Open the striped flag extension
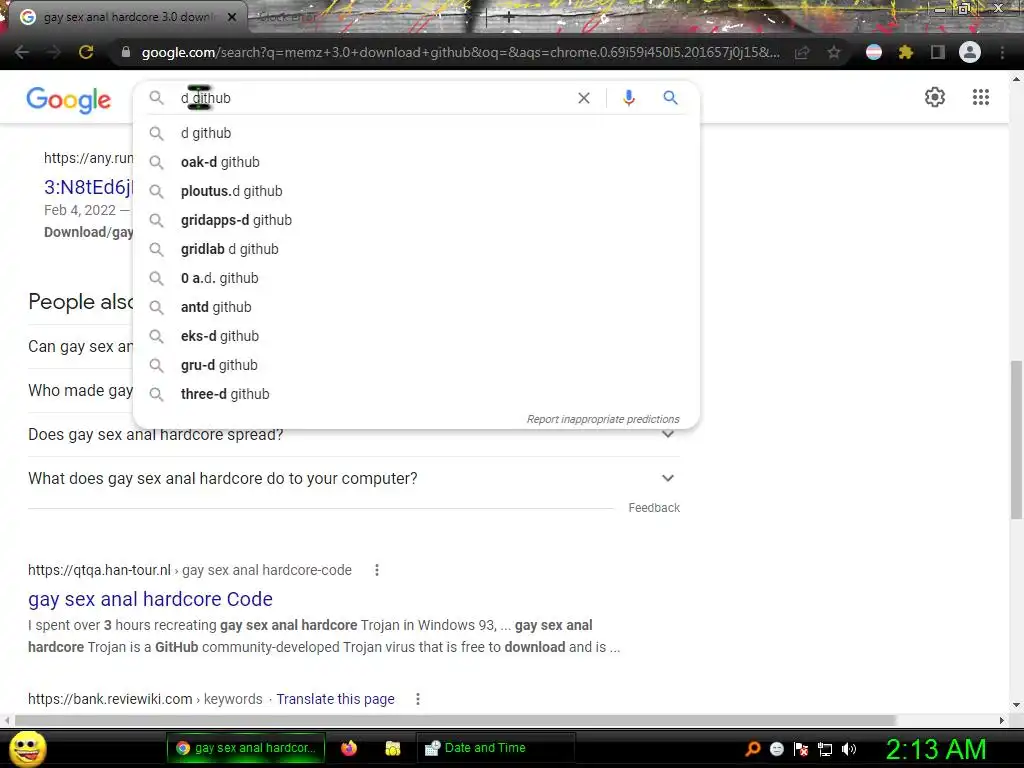The image size is (1024, 768). point(873,52)
